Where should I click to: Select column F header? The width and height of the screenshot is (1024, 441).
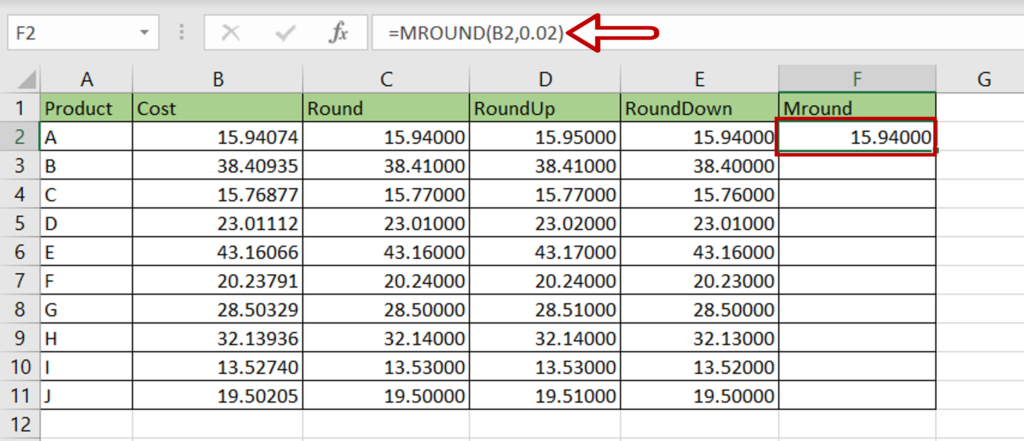(x=857, y=80)
